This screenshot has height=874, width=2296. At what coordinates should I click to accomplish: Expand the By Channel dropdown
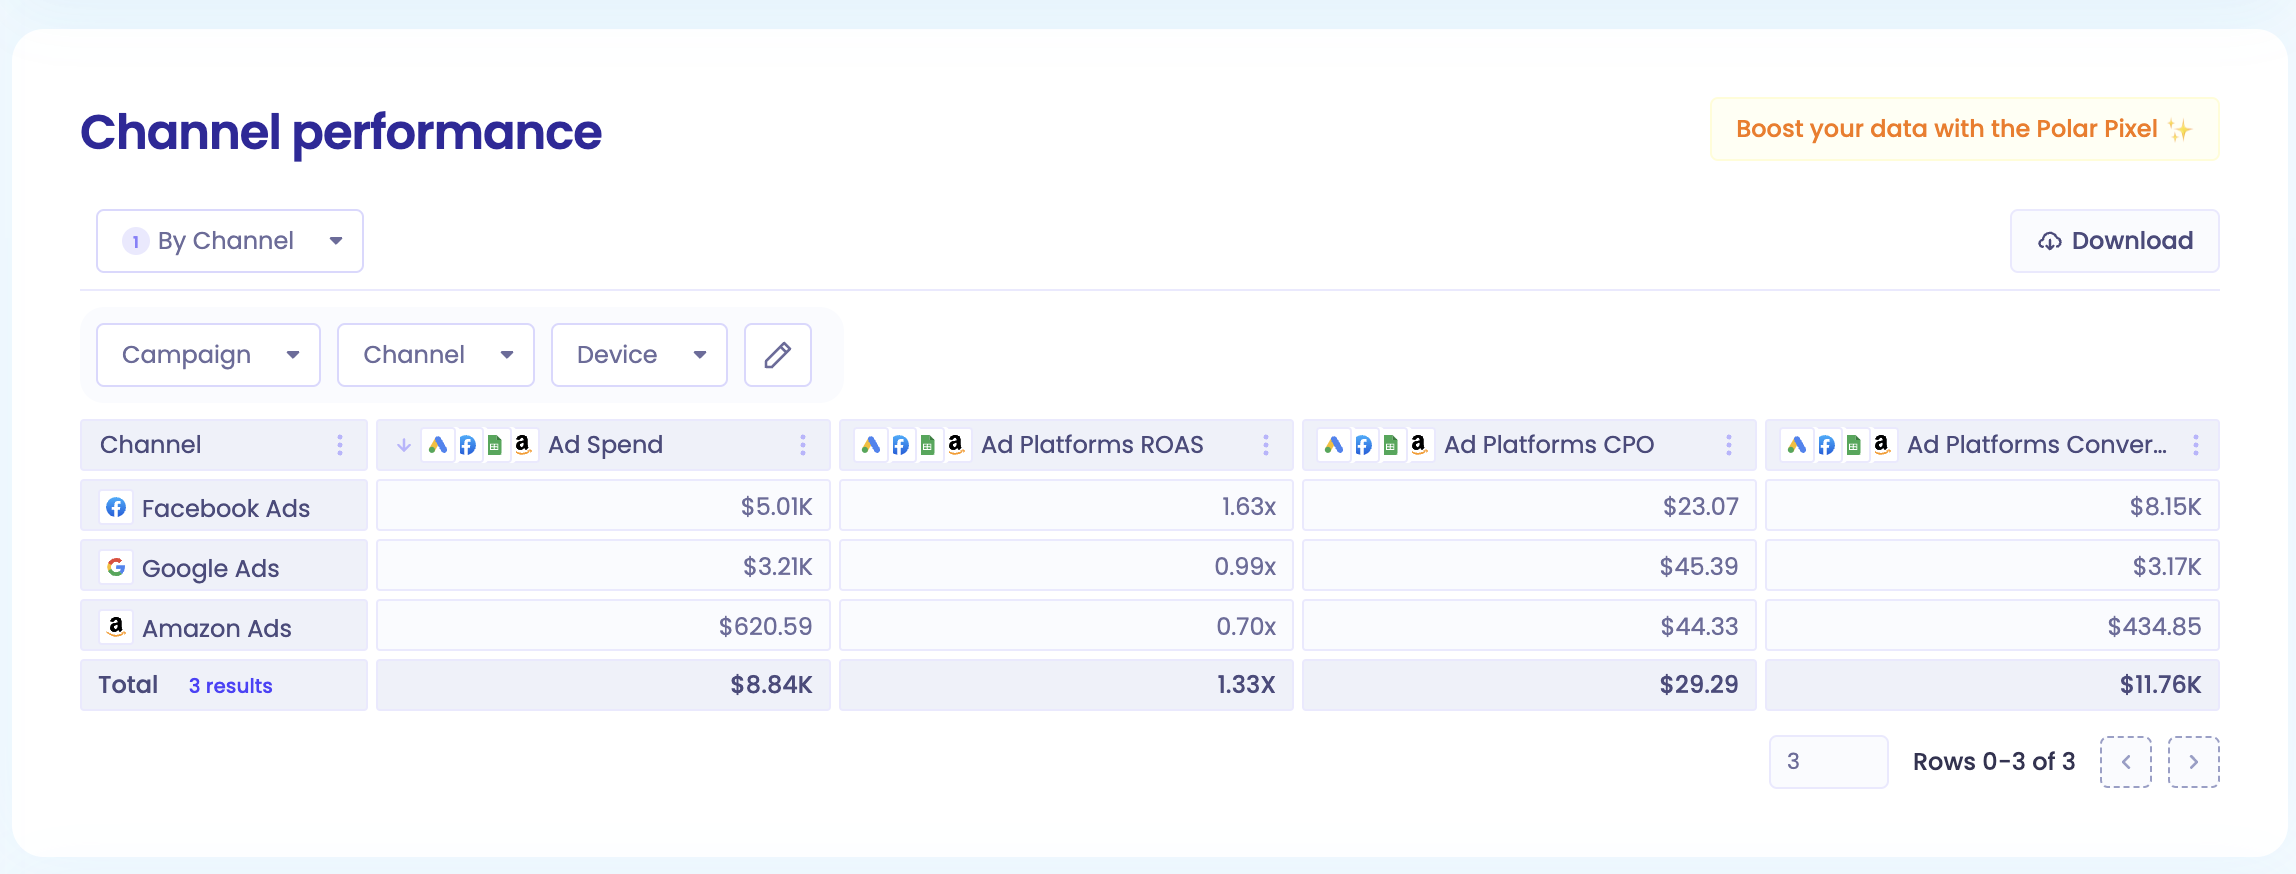click(x=230, y=241)
